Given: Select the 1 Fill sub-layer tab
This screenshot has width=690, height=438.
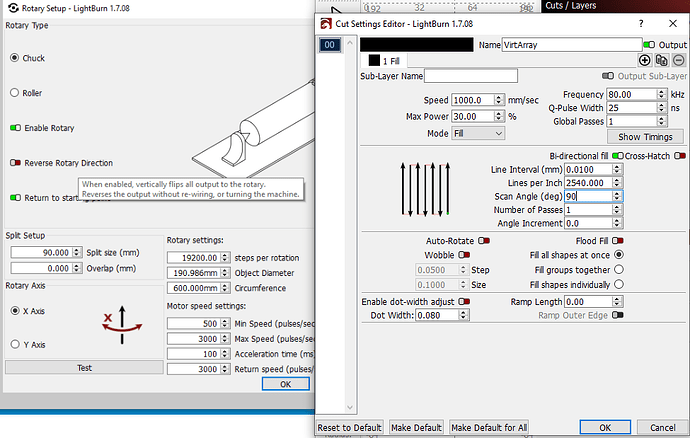Looking at the screenshot, I should (x=384, y=61).
